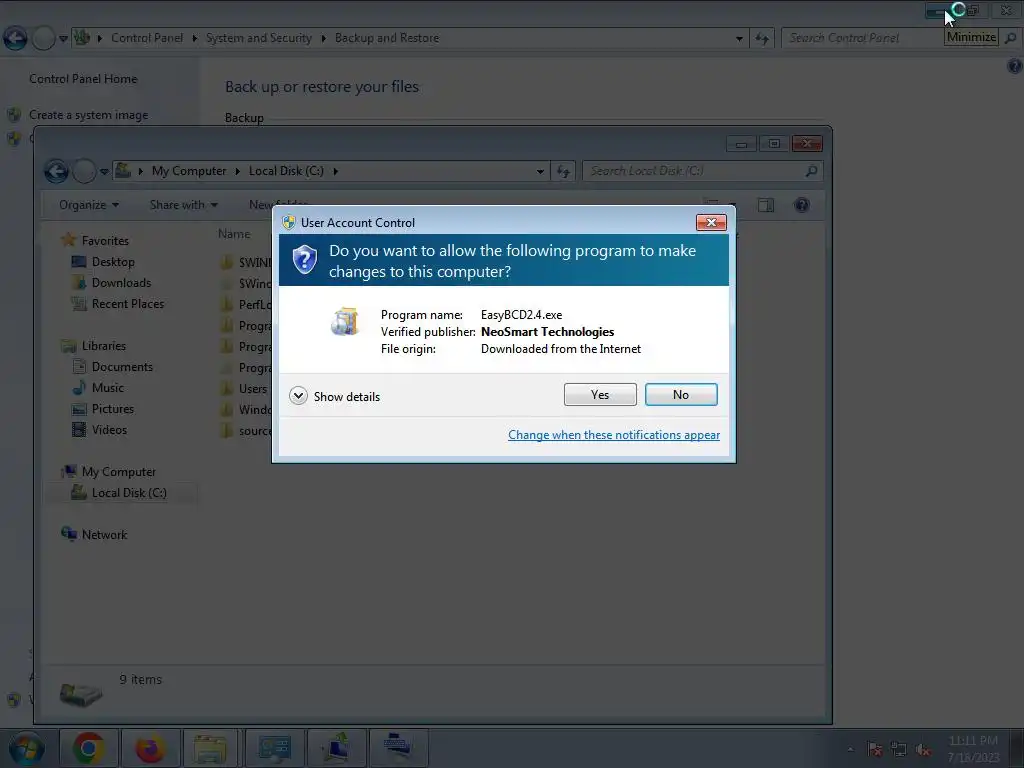Open Explorer recent locations dropdown arrow

click(104, 172)
